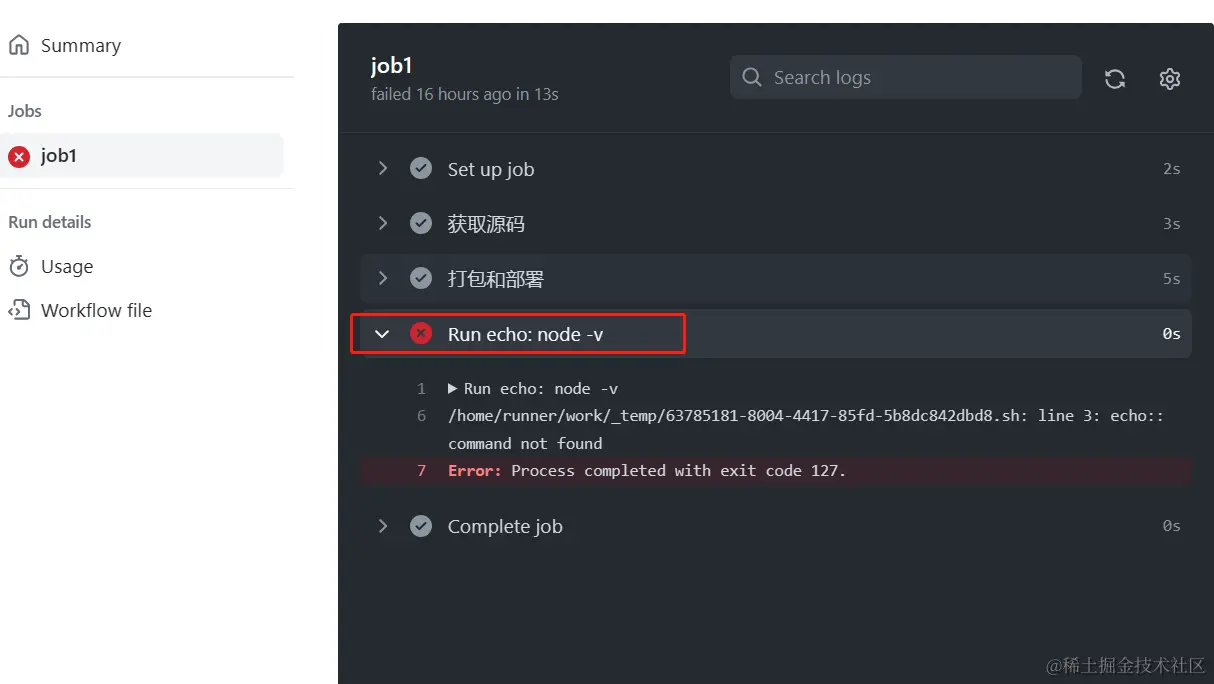The image size is (1214, 684).
Task: Select job1 in the Jobs sidebar
Action: [141, 156]
